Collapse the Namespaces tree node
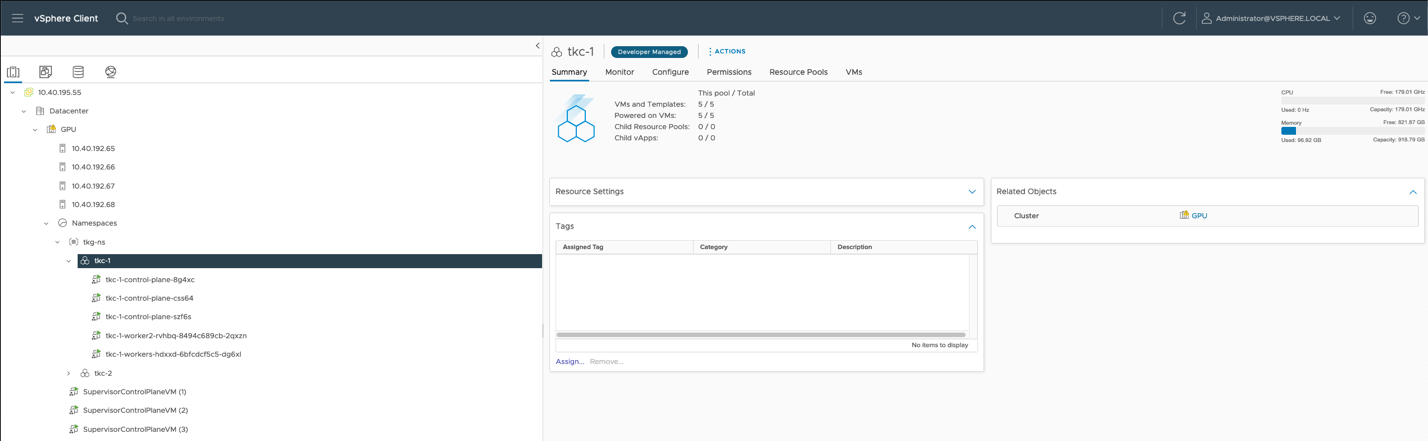Image resolution: width=1428 pixels, height=441 pixels. pyautogui.click(x=46, y=224)
